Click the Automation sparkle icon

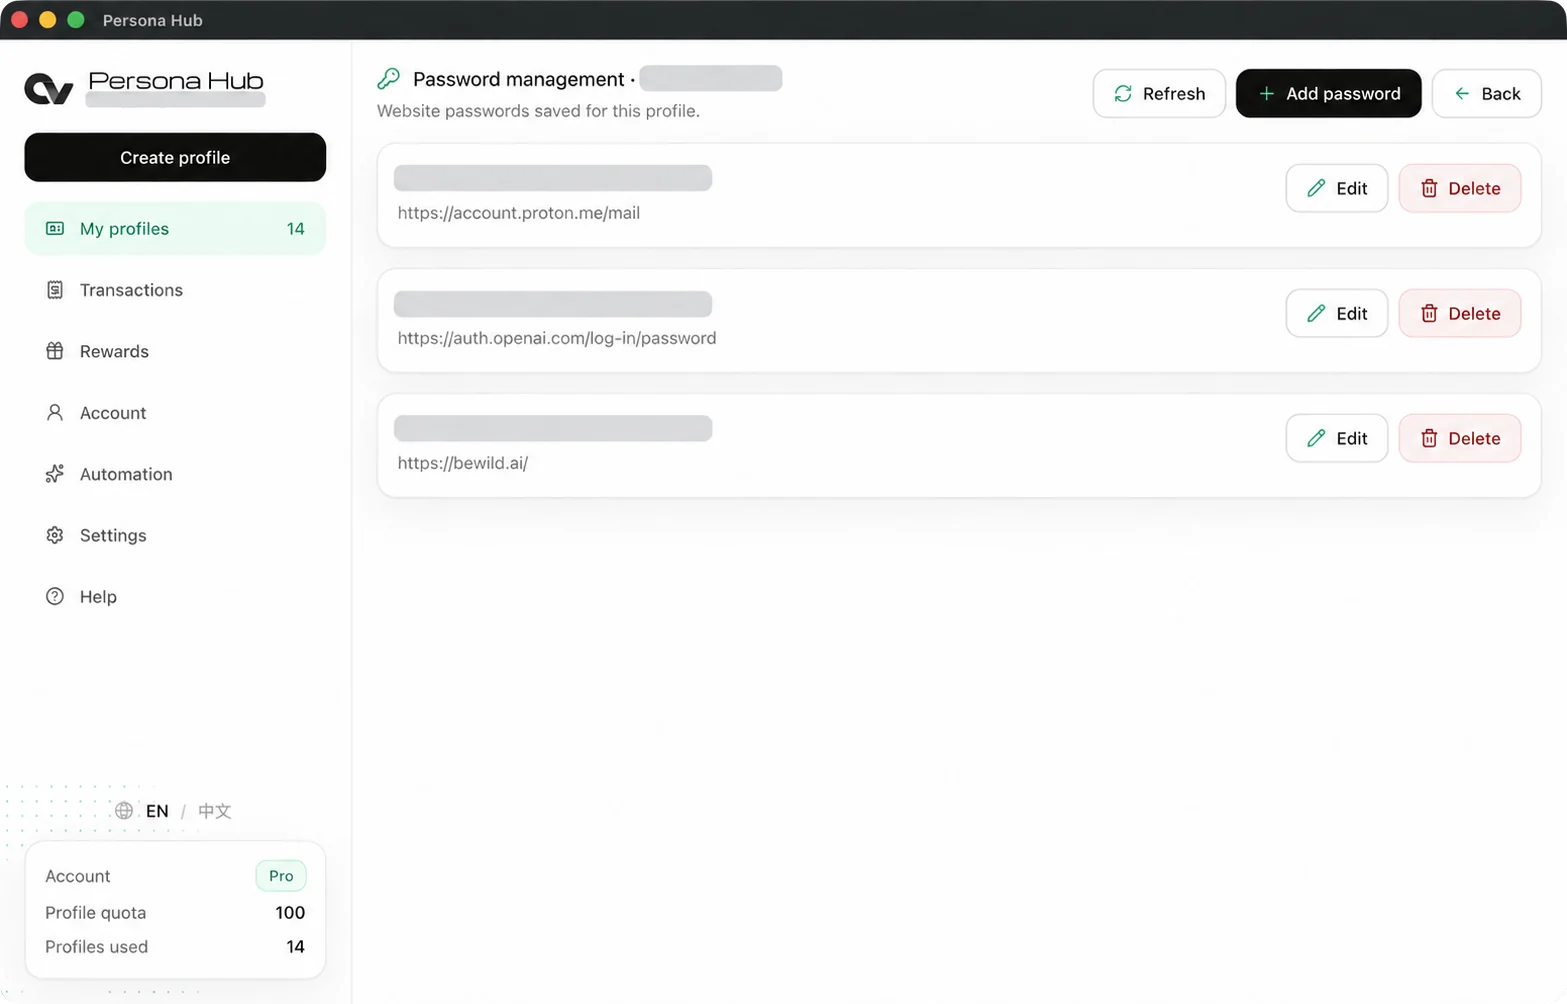click(55, 474)
